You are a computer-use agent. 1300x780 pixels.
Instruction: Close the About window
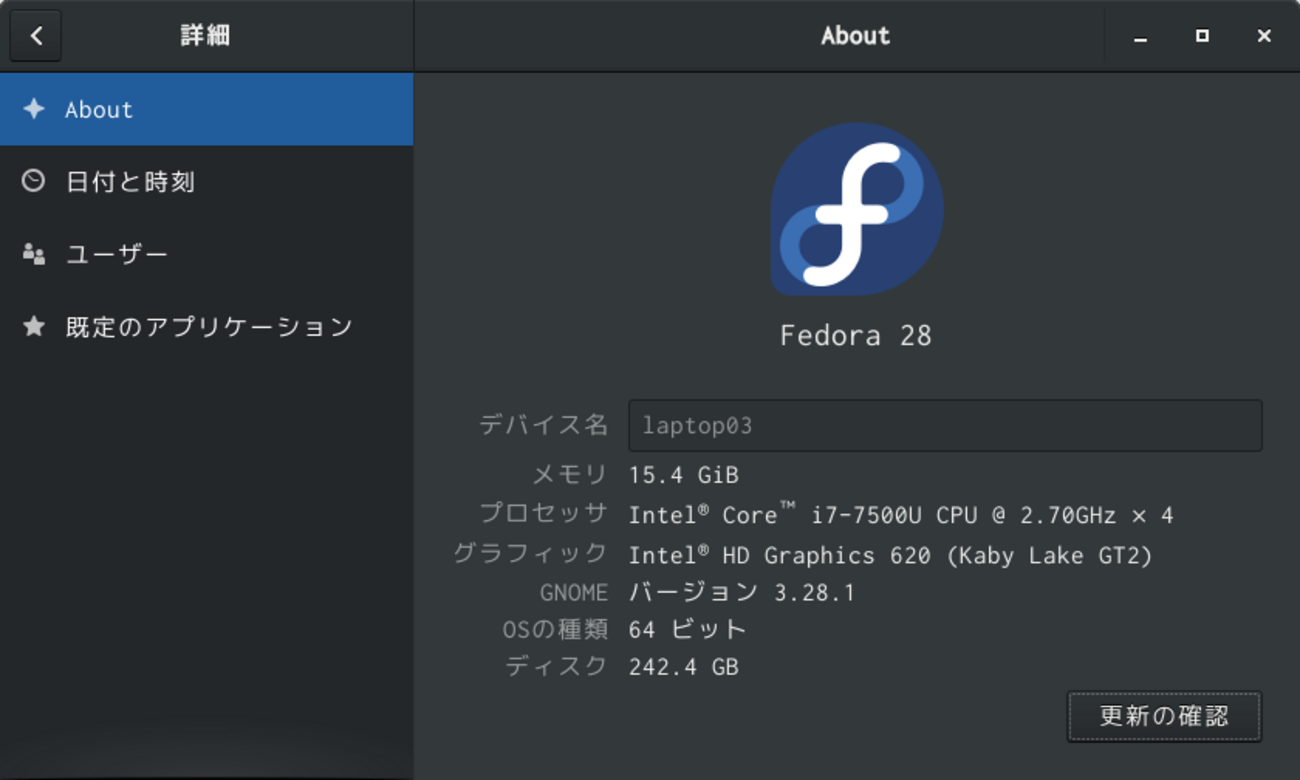tap(1264, 36)
